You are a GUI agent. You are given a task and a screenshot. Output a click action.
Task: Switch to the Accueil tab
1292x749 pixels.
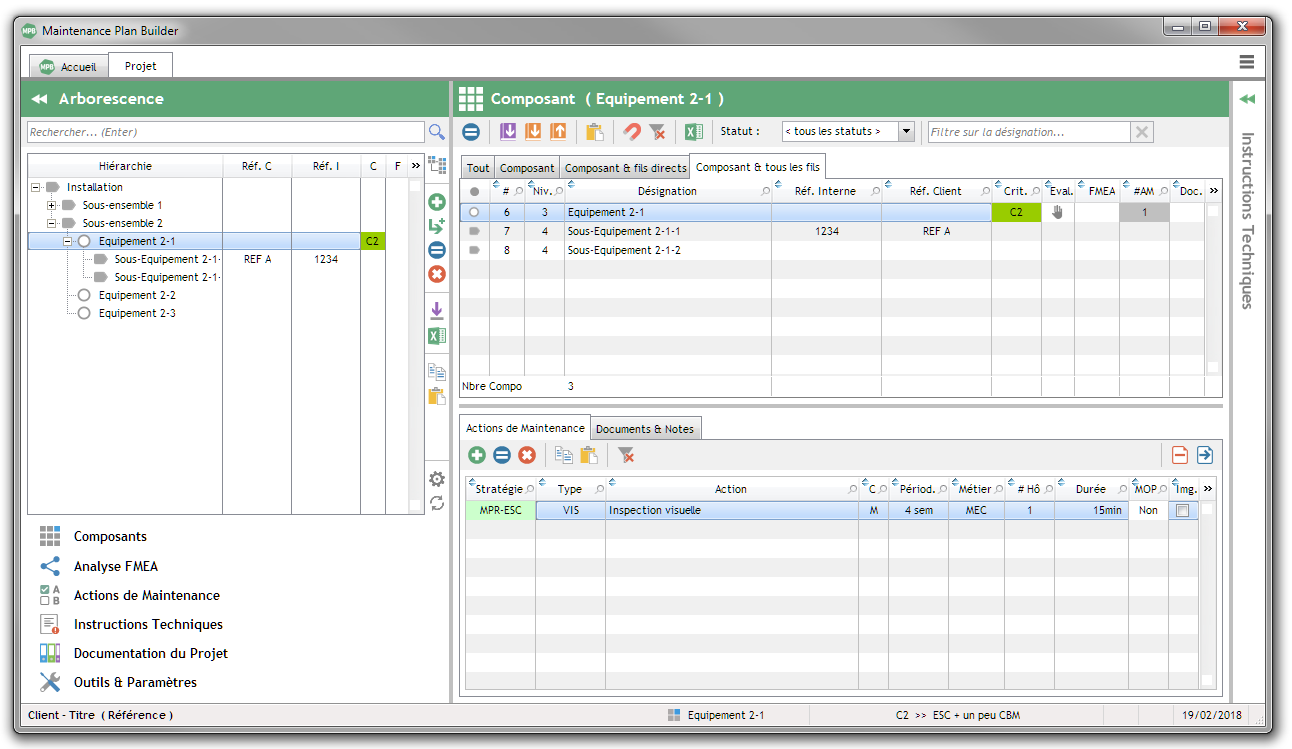68,67
